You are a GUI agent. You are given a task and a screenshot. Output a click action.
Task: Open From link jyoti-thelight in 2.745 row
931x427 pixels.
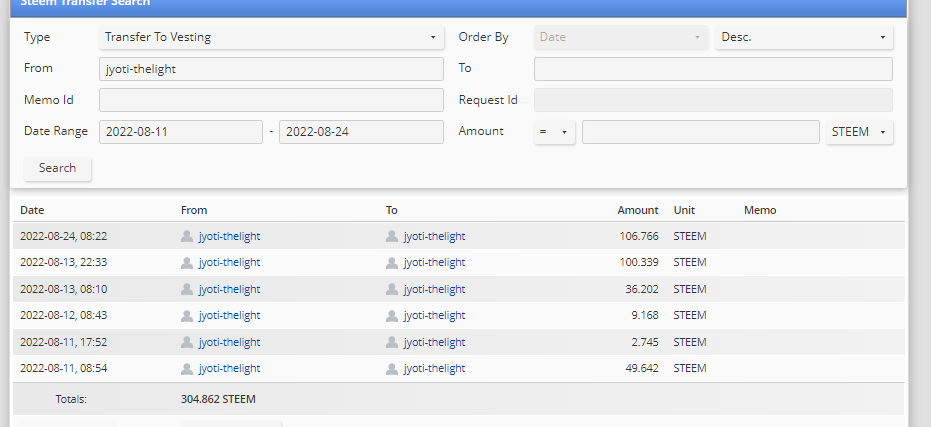point(229,342)
